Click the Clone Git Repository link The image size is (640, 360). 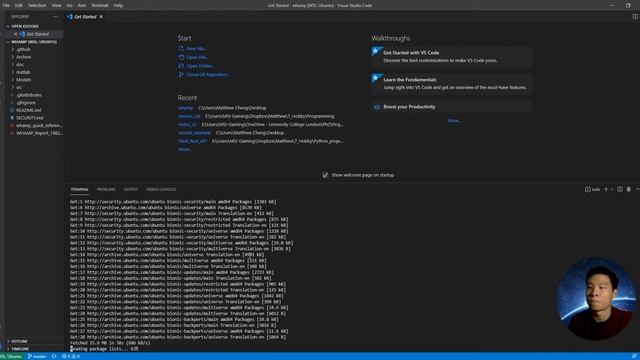pyautogui.click(x=208, y=75)
